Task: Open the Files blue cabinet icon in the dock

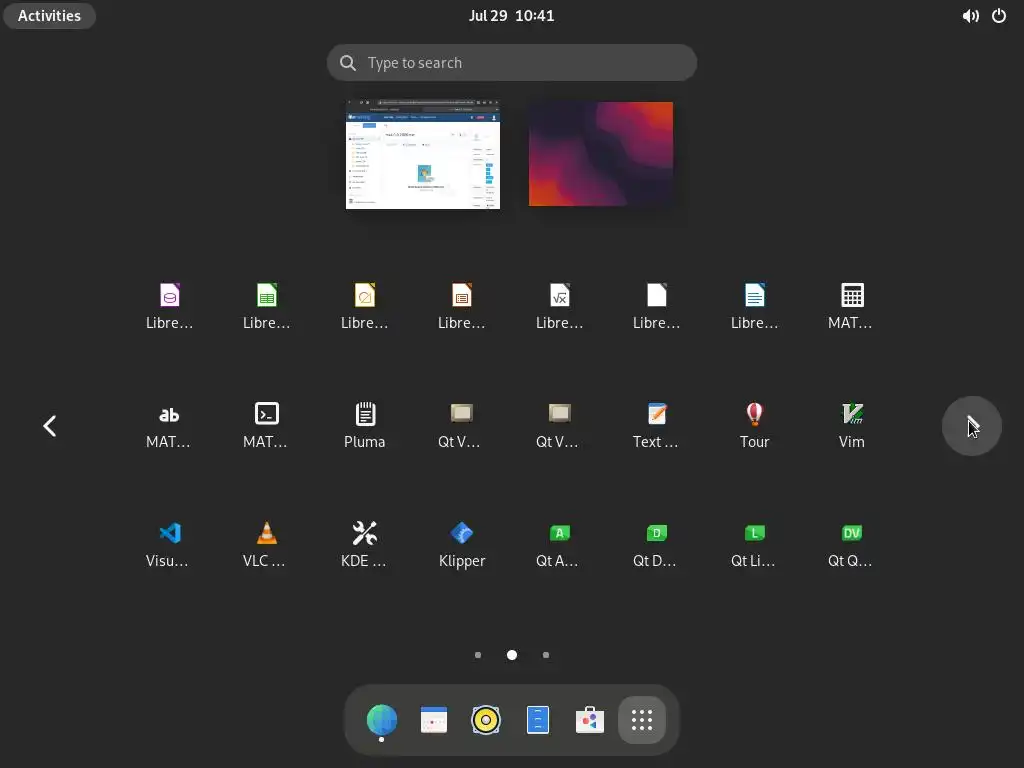Action: coord(537,720)
